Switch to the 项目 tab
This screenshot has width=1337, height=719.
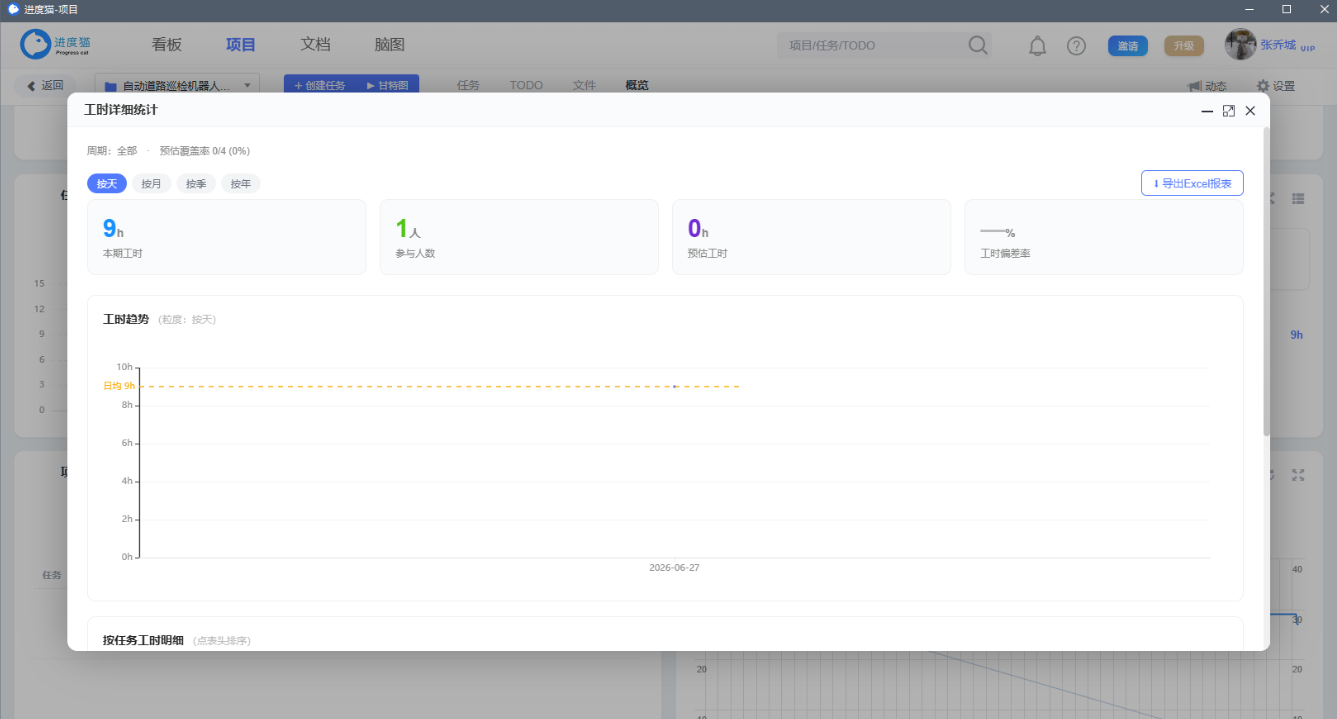pos(241,45)
